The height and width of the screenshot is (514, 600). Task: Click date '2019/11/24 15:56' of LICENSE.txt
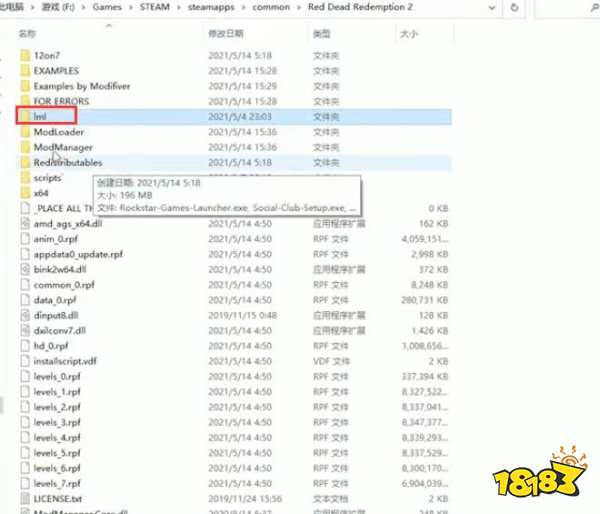[245, 499]
